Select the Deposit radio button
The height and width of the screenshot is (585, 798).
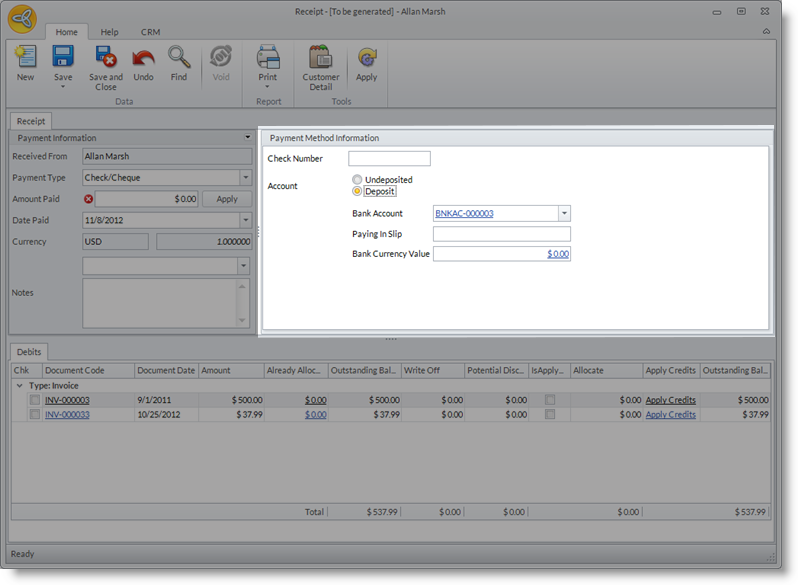tap(358, 191)
